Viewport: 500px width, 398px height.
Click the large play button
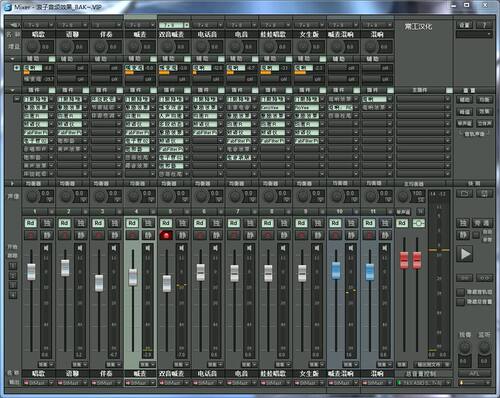tap(466, 254)
